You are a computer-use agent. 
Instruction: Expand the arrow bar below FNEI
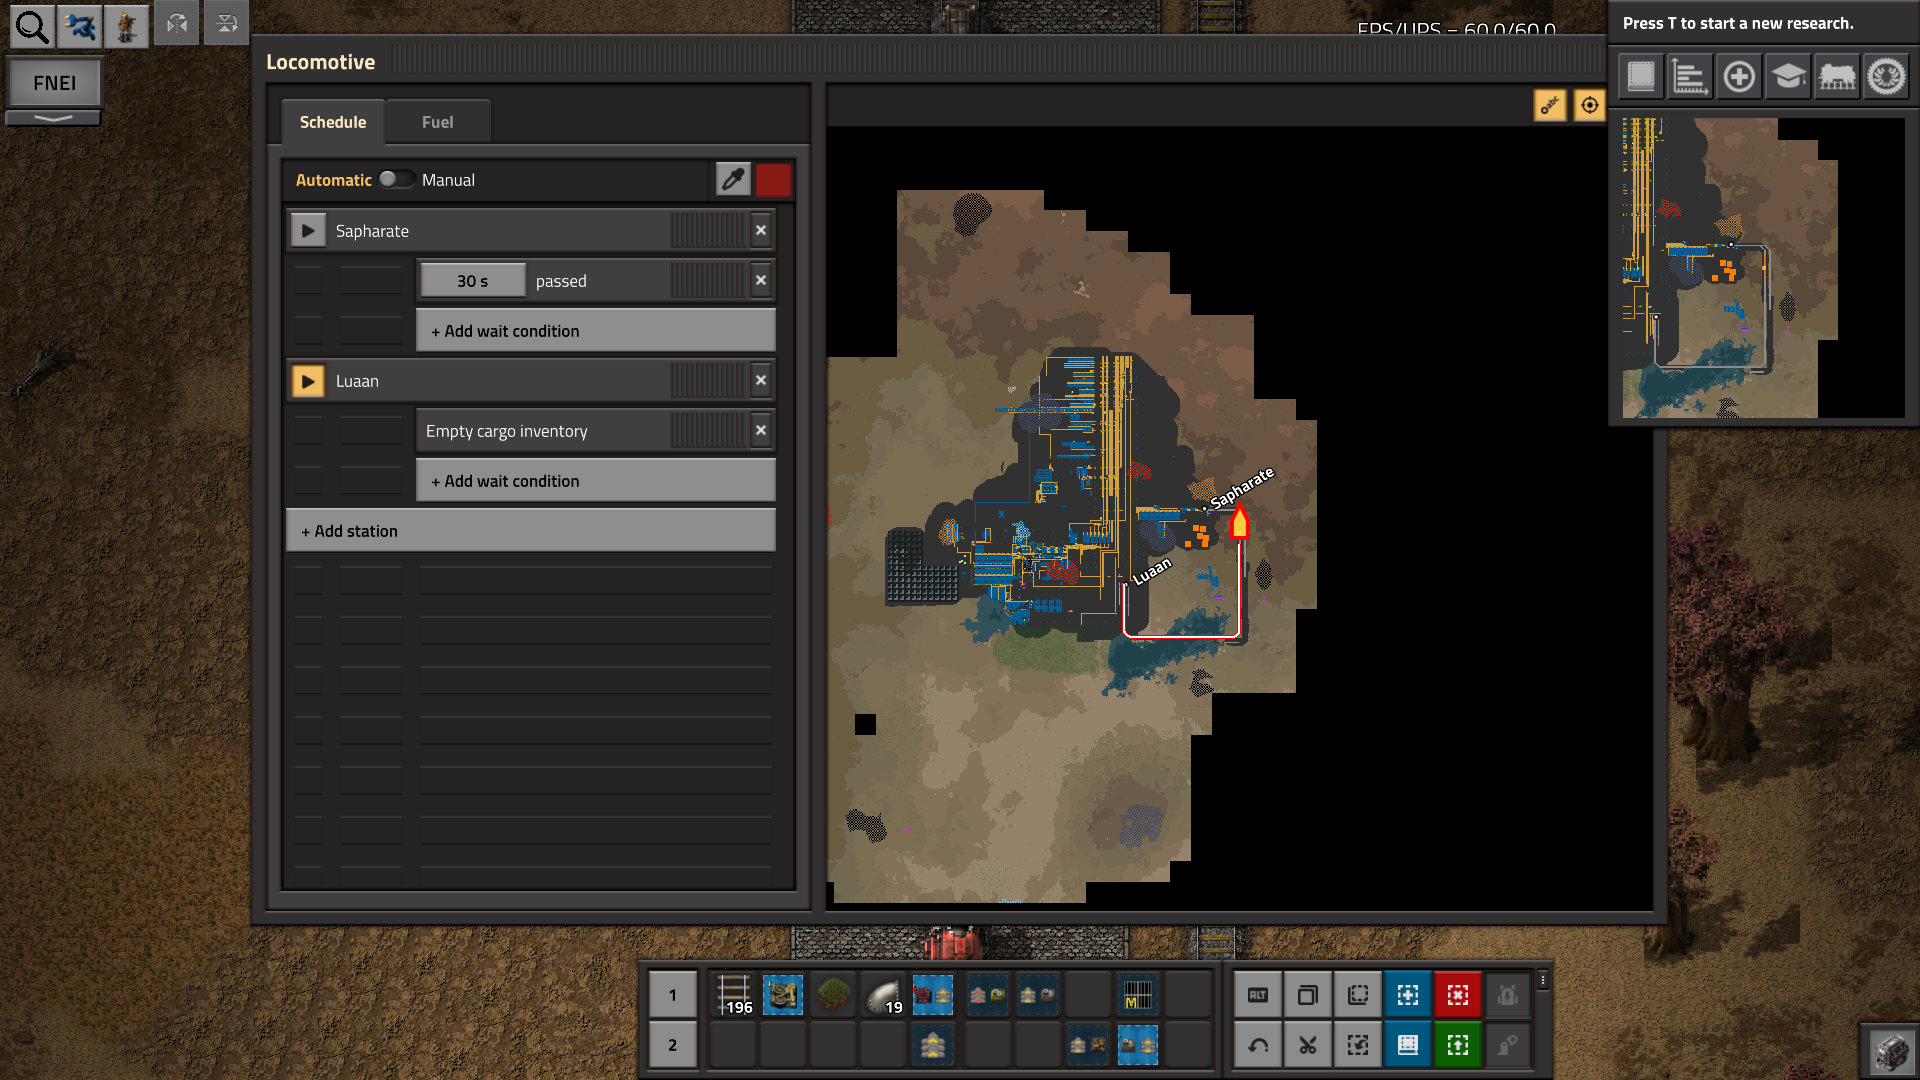pyautogui.click(x=54, y=118)
